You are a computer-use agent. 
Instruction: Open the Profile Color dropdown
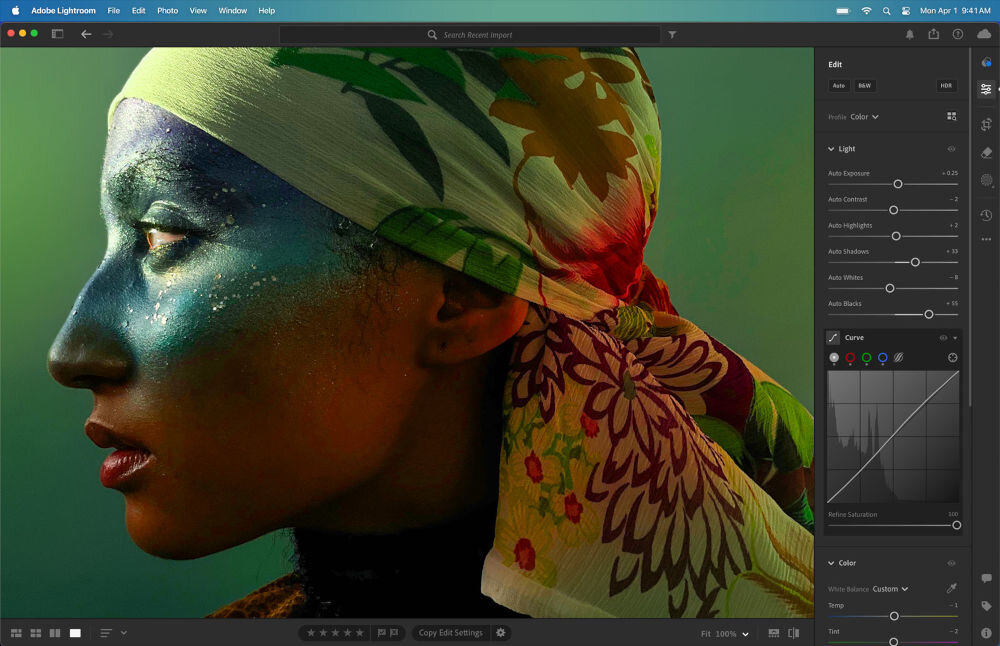click(865, 117)
